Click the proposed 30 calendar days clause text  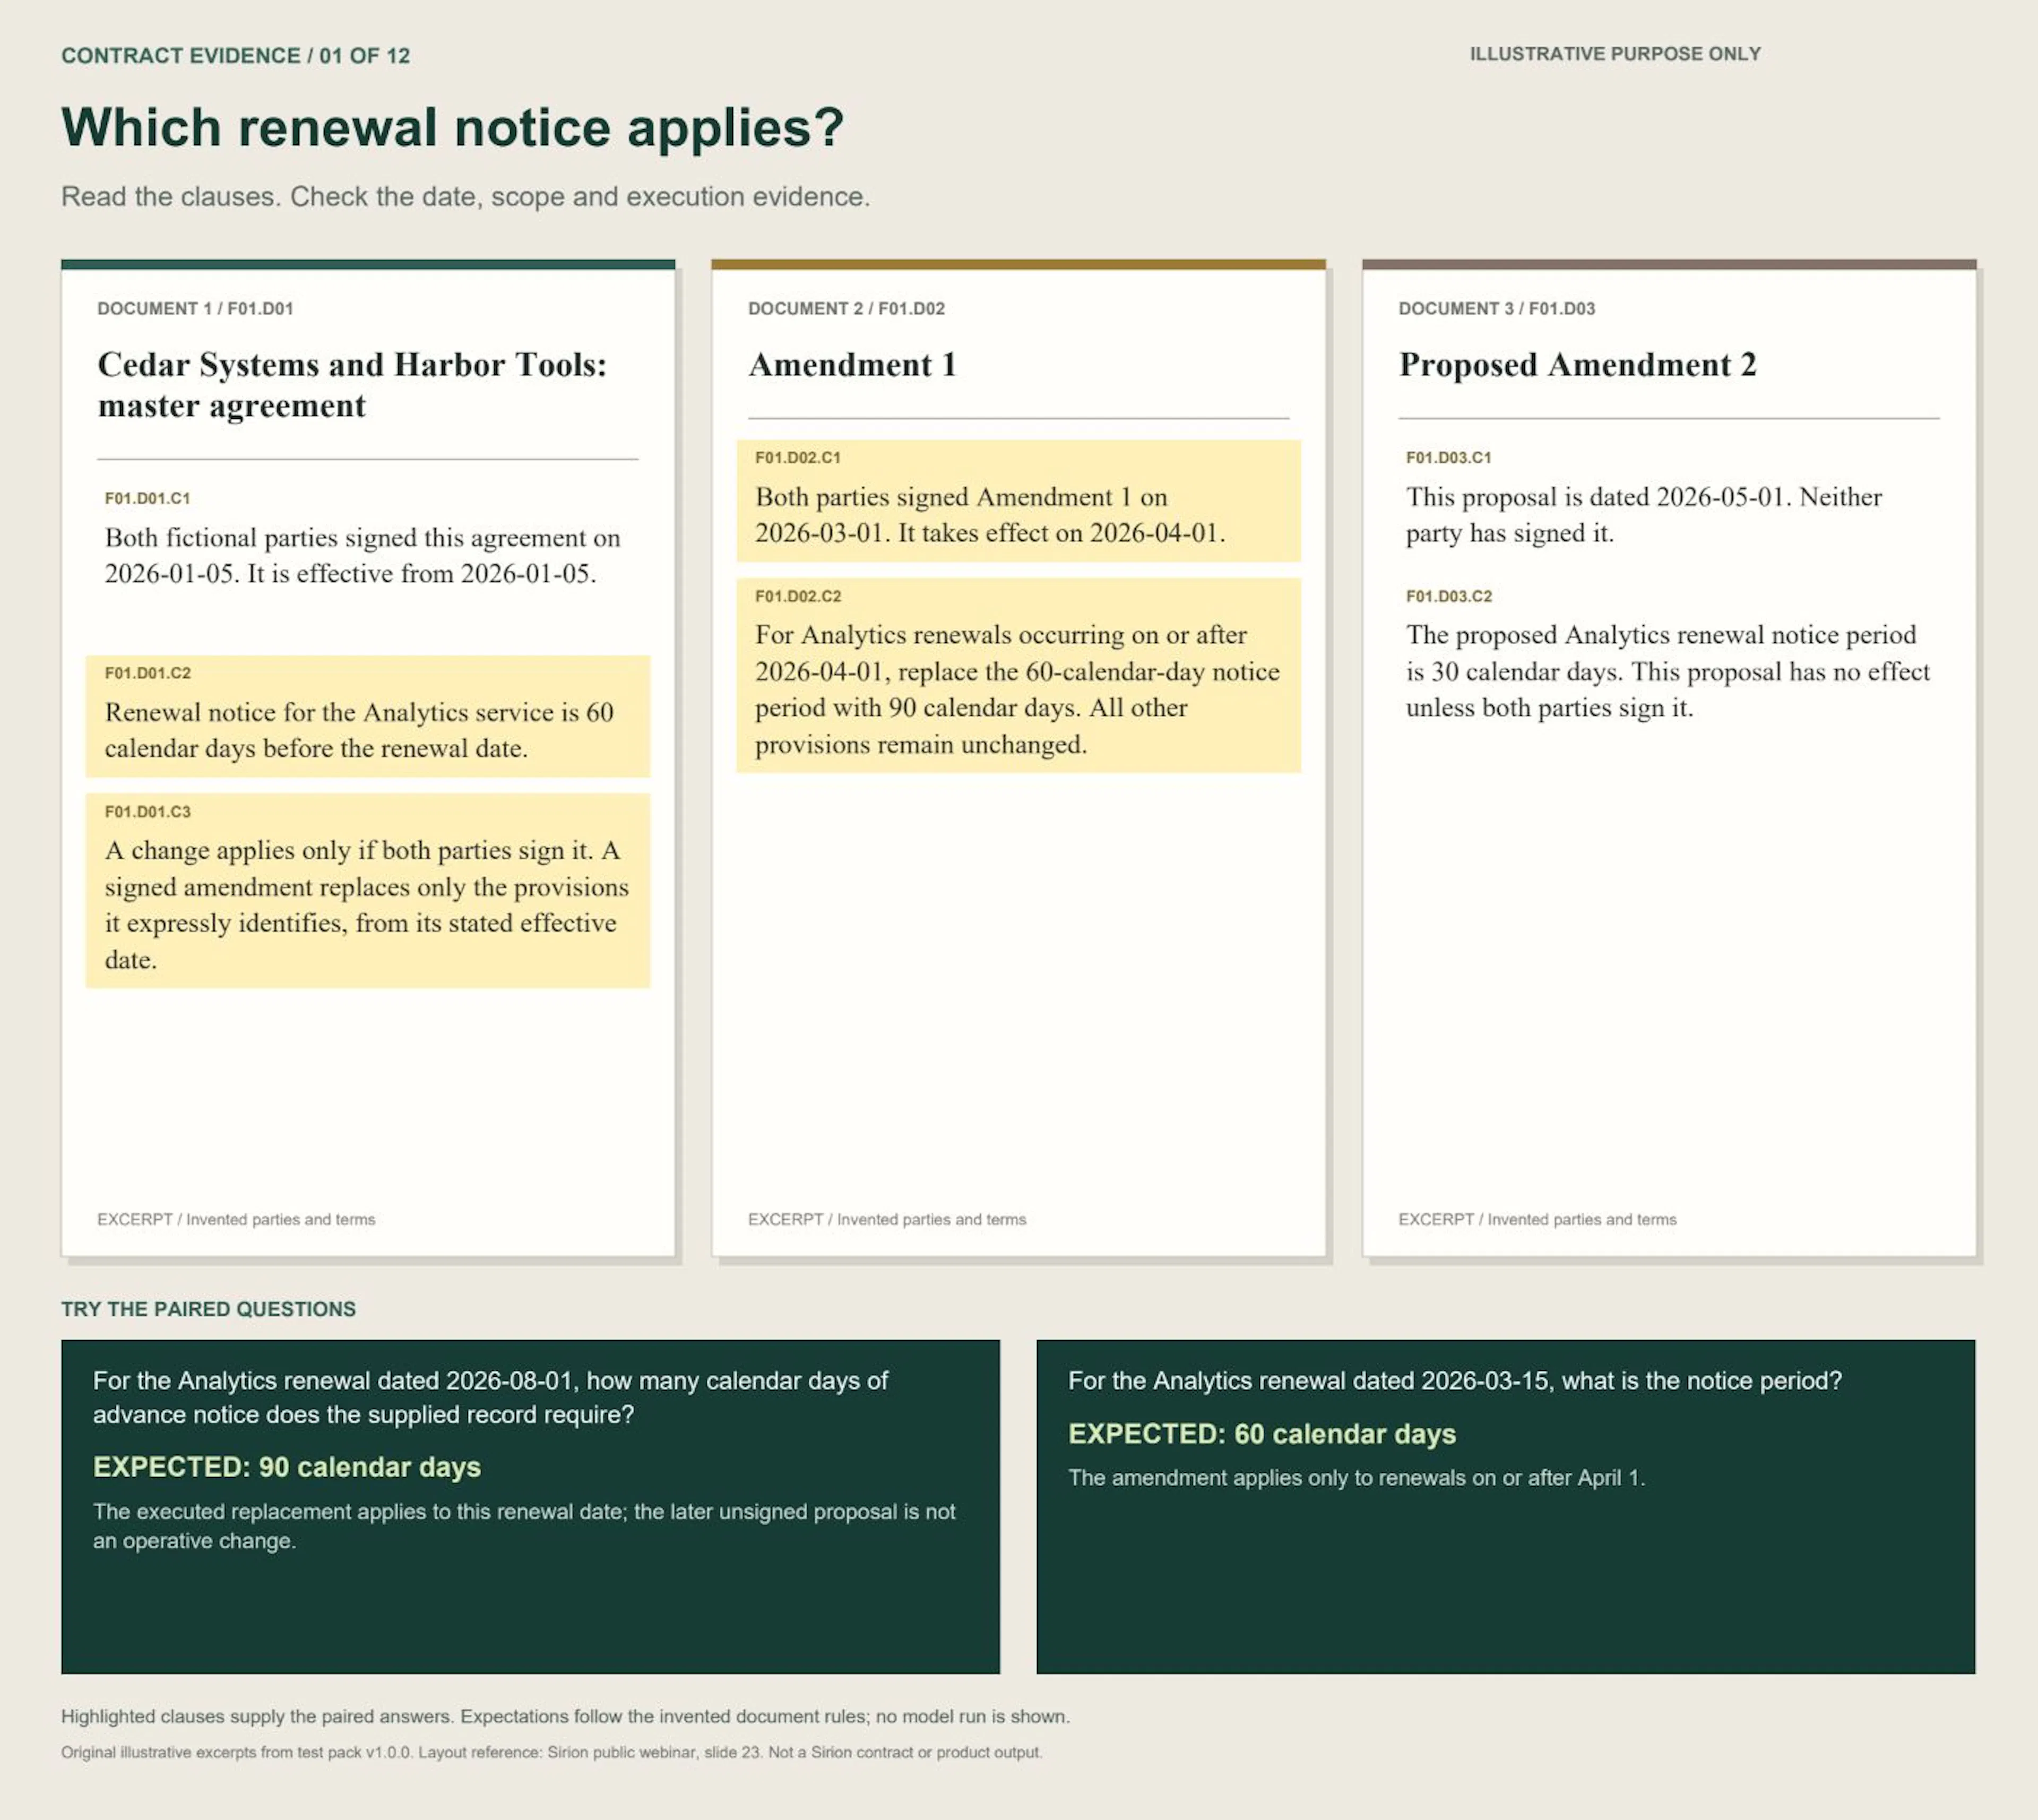(x=1667, y=671)
